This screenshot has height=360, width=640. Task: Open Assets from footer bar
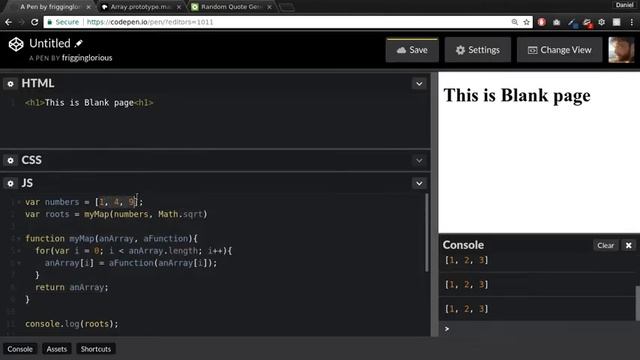(56, 349)
